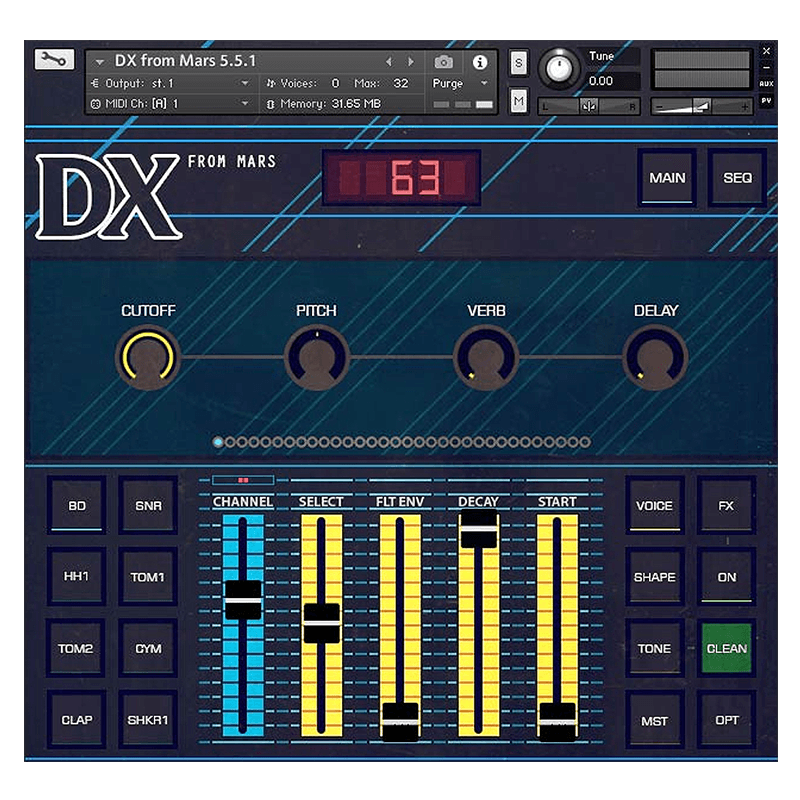Image resolution: width=800 pixels, height=800 pixels.
Task: Click the DECAY fader handle
Action: coord(479,529)
